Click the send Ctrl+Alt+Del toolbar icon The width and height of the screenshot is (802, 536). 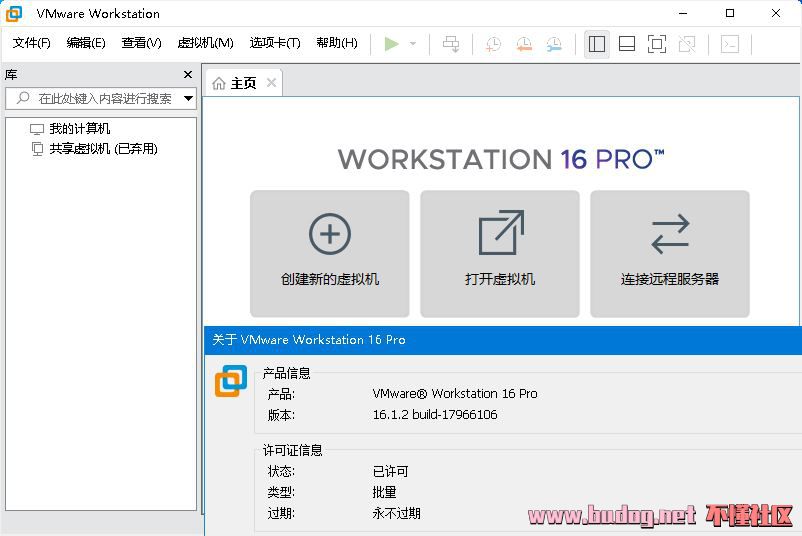coord(451,44)
